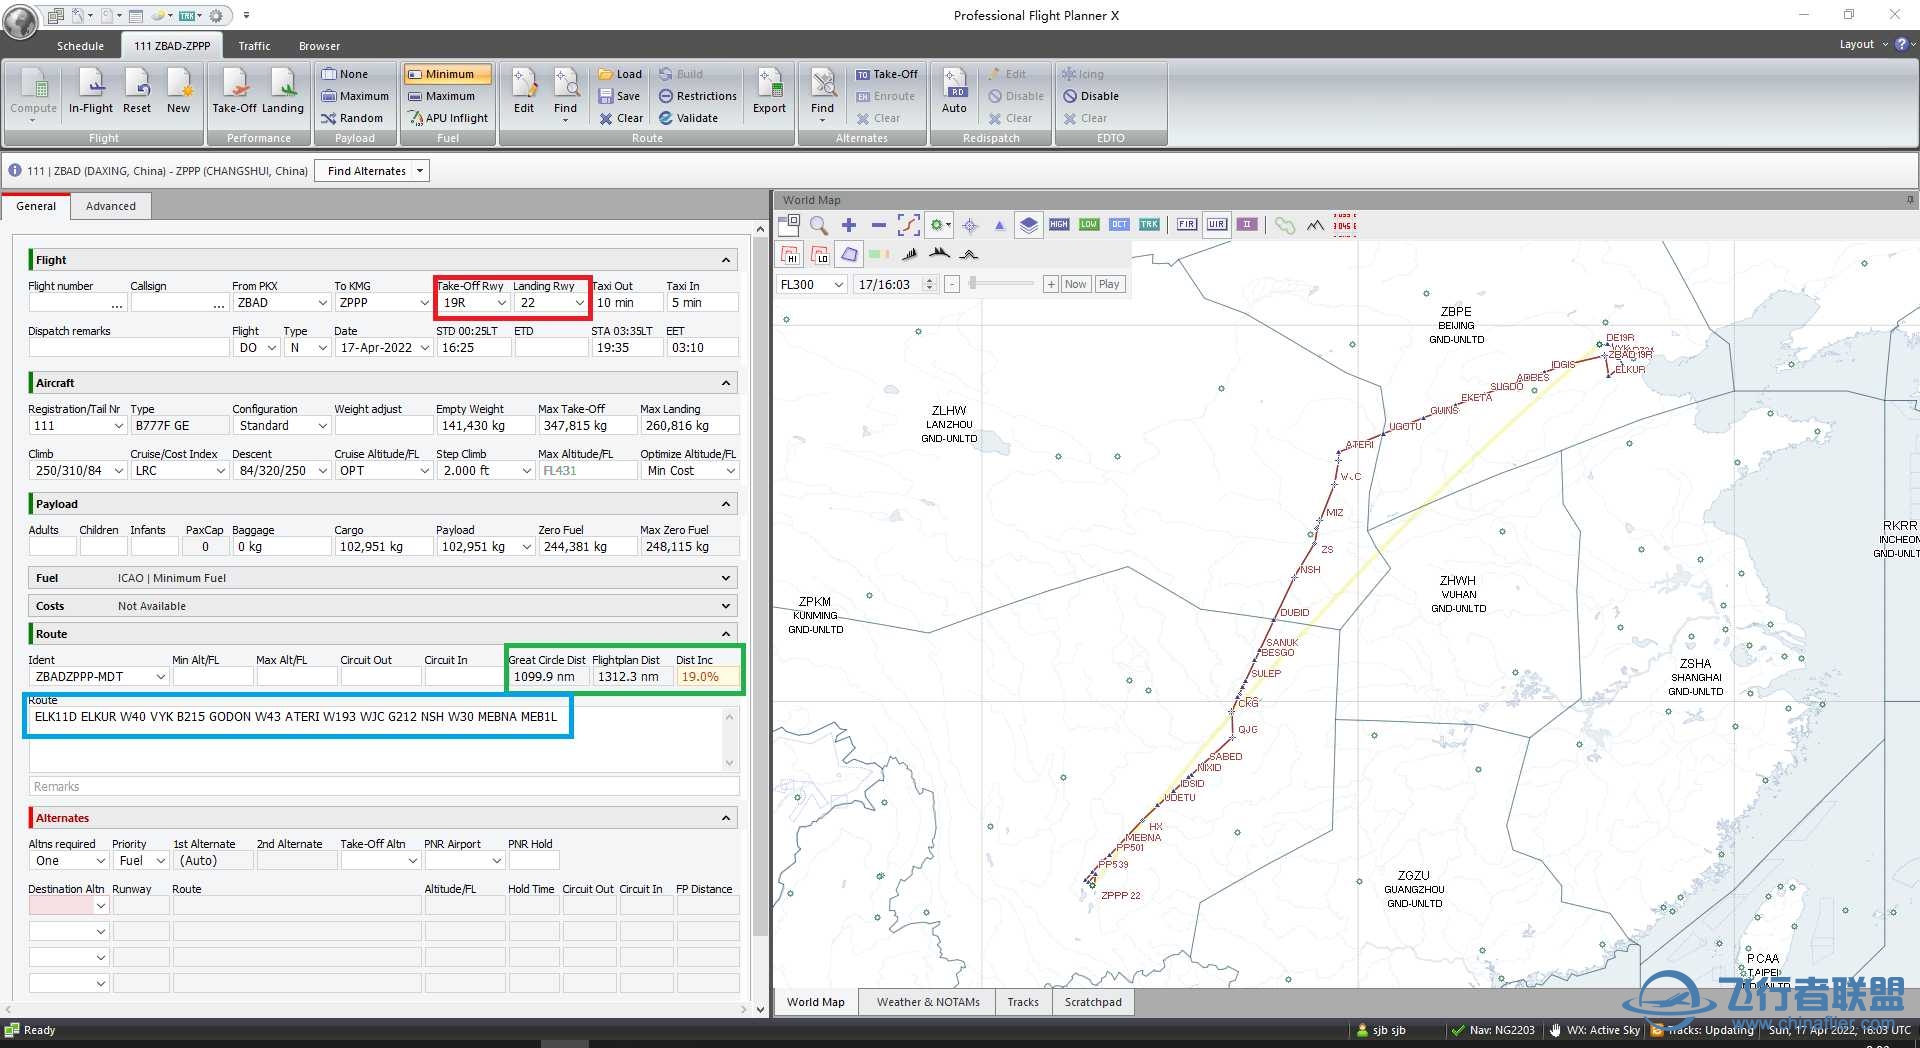Select Maximum fuel option
The width and height of the screenshot is (1920, 1048).
[441, 96]
